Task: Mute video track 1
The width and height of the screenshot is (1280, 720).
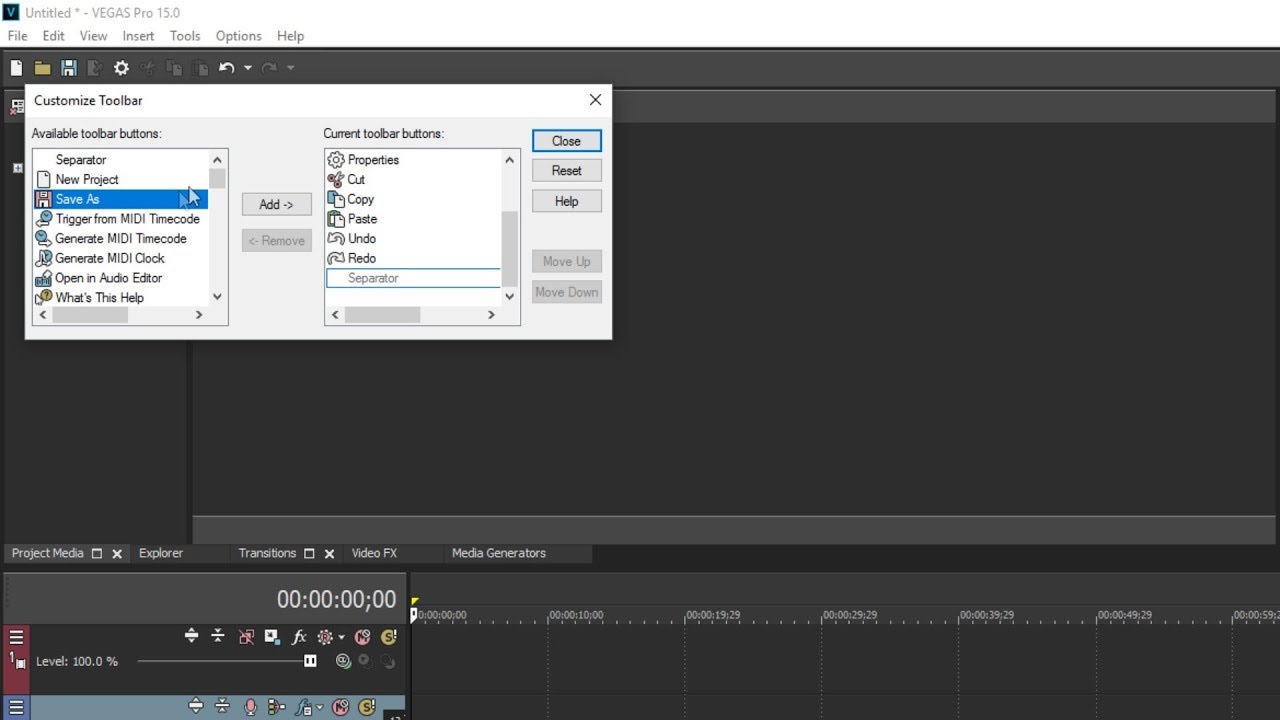Action: point(361,636)
